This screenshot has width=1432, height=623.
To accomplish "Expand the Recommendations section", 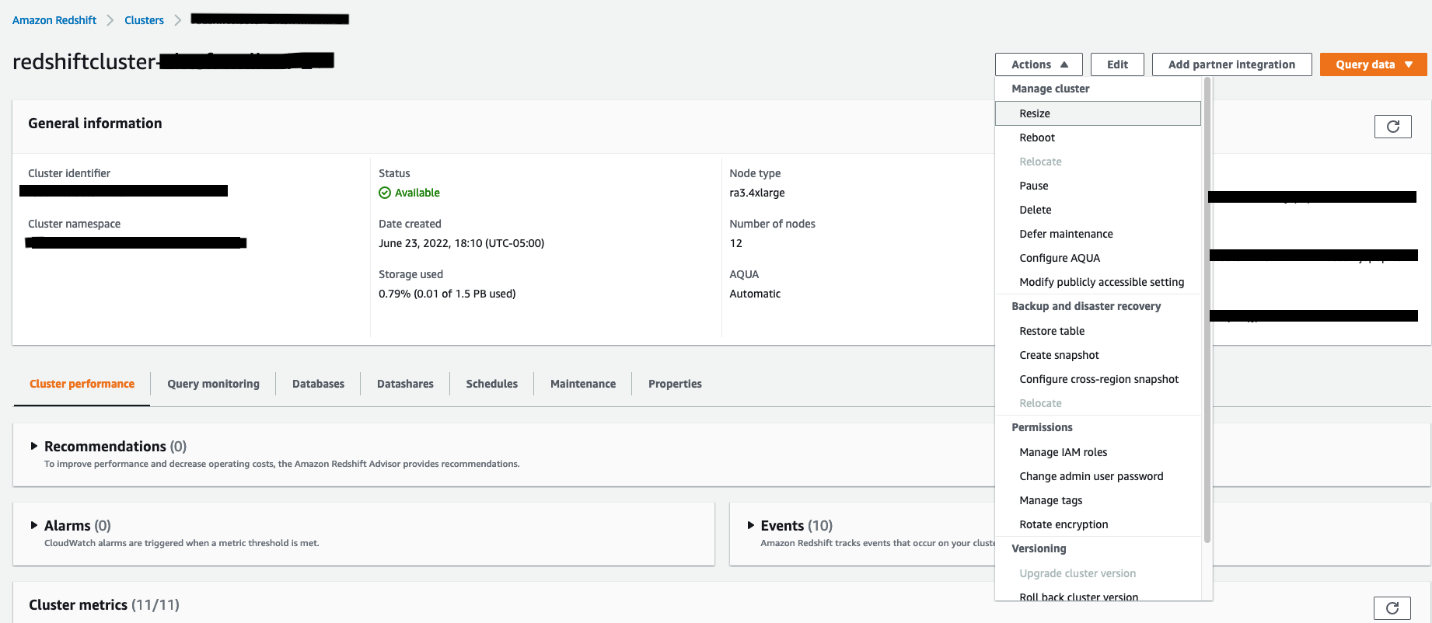I will [x=34, y=446].
